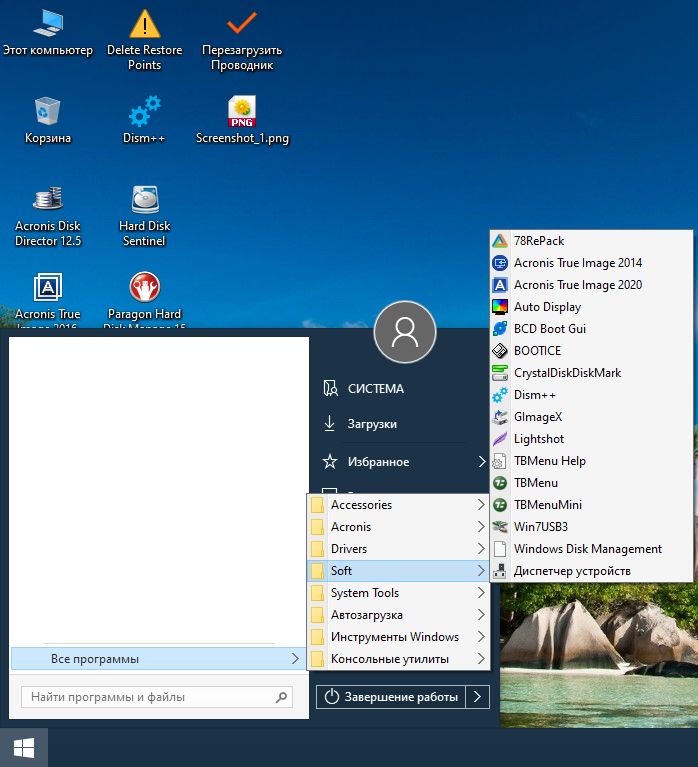Select Dism++ desktop shortcut icon
This screenshot has height=767, width=698.
click(145, 111)
